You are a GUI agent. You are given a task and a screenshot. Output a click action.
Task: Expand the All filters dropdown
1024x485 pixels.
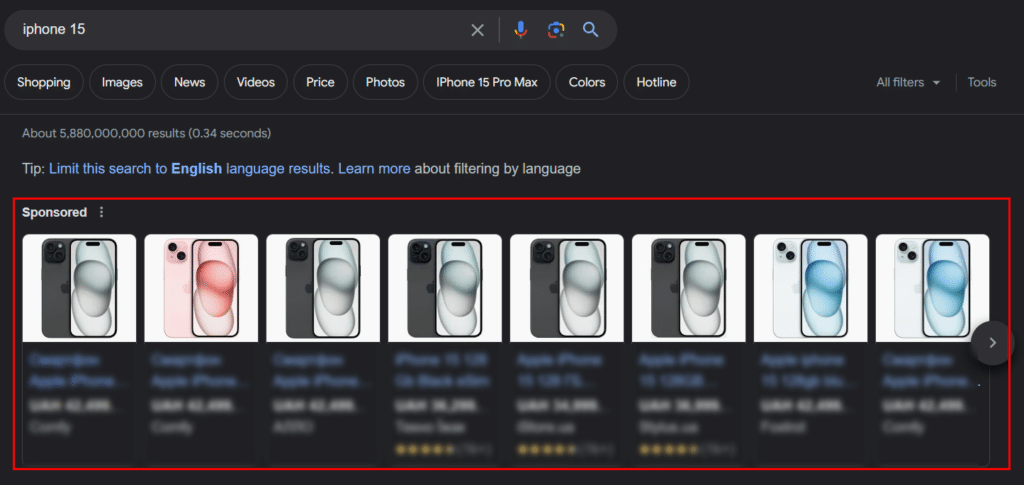pos(908,82)
